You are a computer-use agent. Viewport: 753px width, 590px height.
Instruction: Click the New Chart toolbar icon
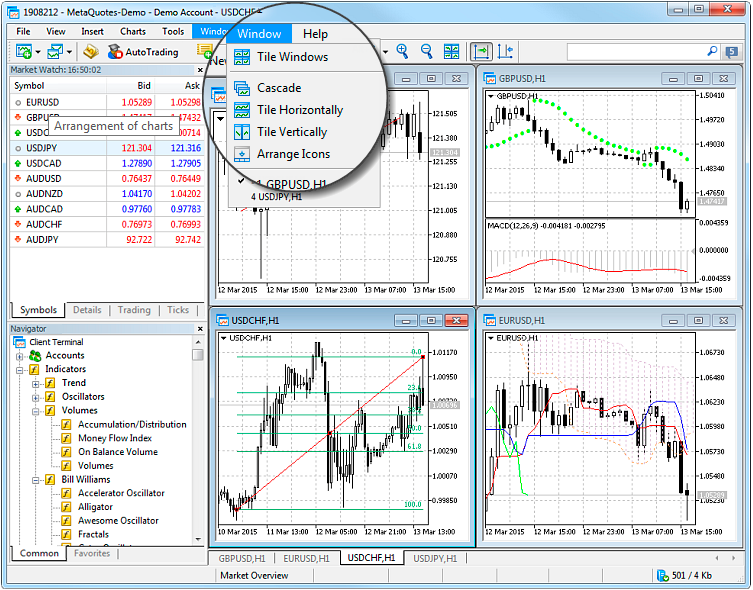(23, 51)
